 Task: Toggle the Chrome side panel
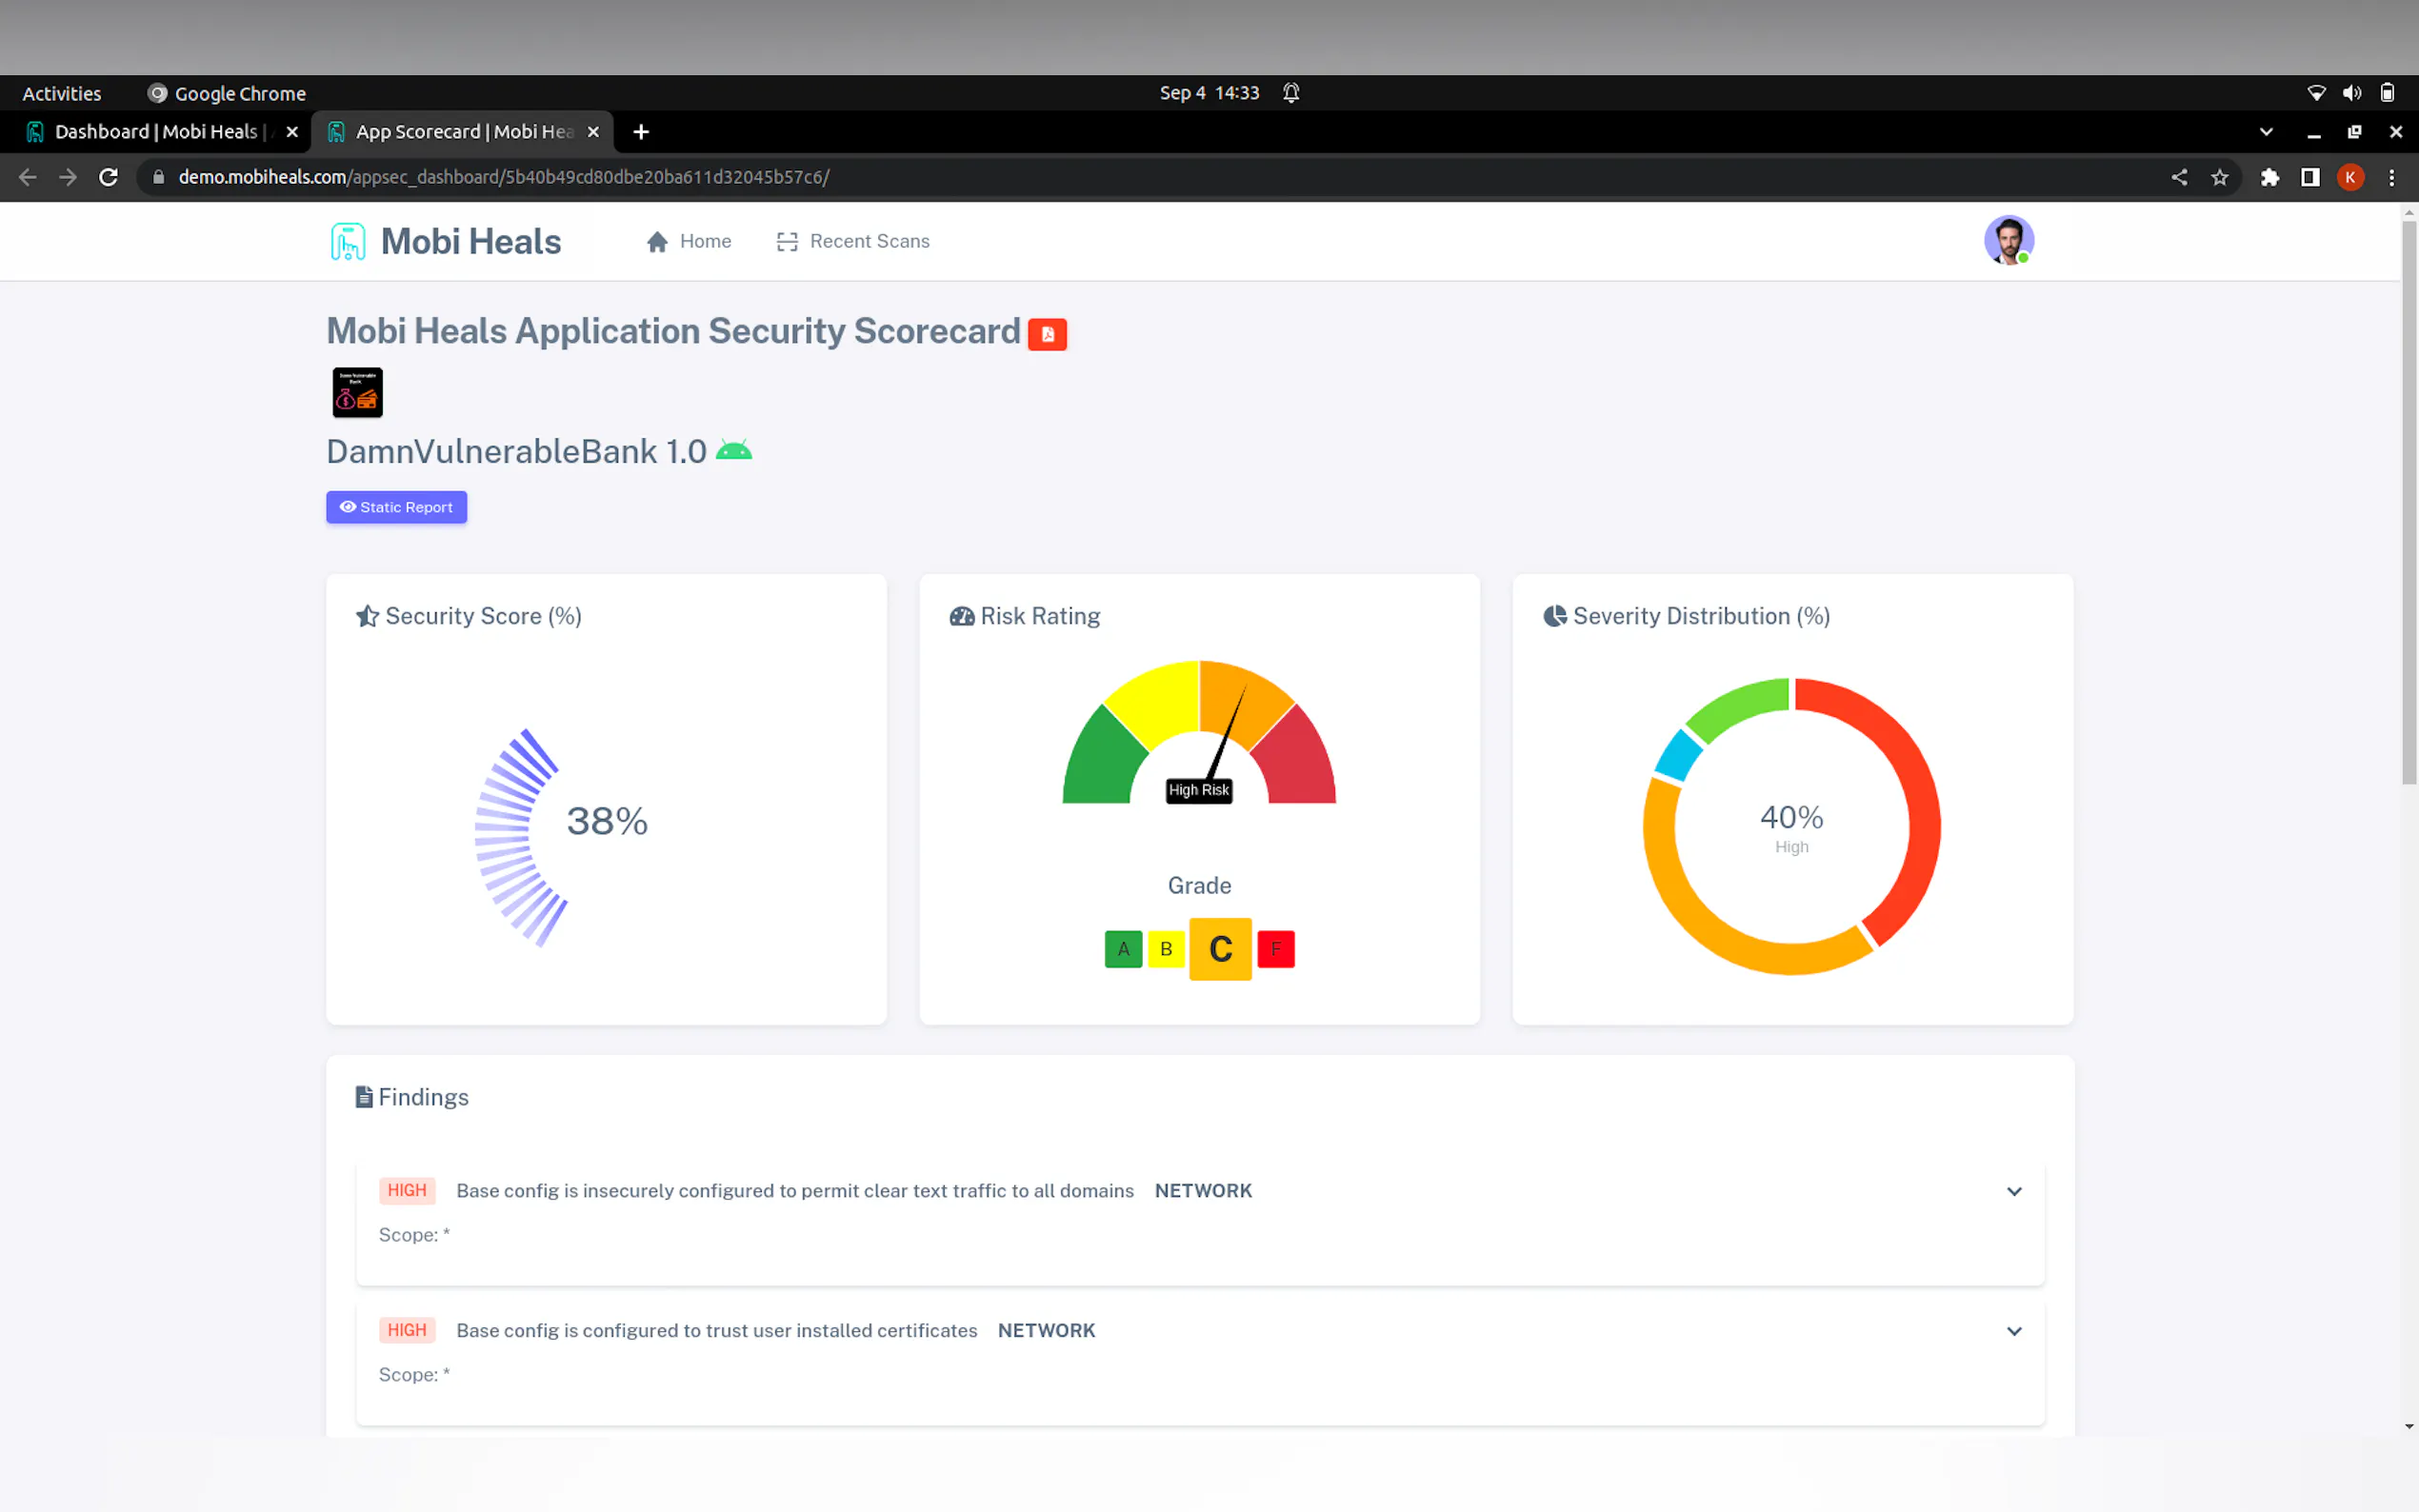(2310, 177)
